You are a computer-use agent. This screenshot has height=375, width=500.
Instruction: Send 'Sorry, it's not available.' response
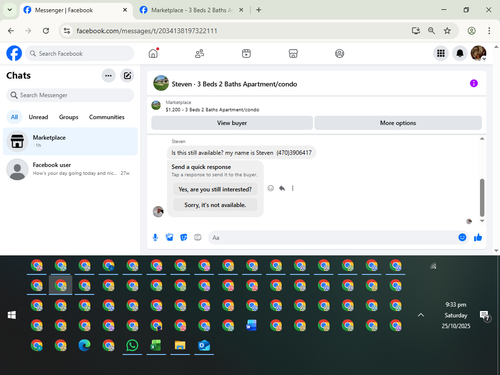215,205
